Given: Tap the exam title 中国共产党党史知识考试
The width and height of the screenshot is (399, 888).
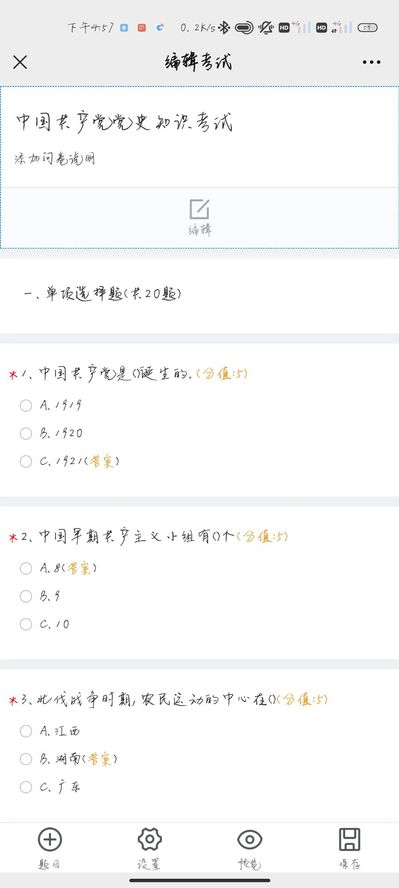Looking at the screenshot, I should [x=125, y=122].
